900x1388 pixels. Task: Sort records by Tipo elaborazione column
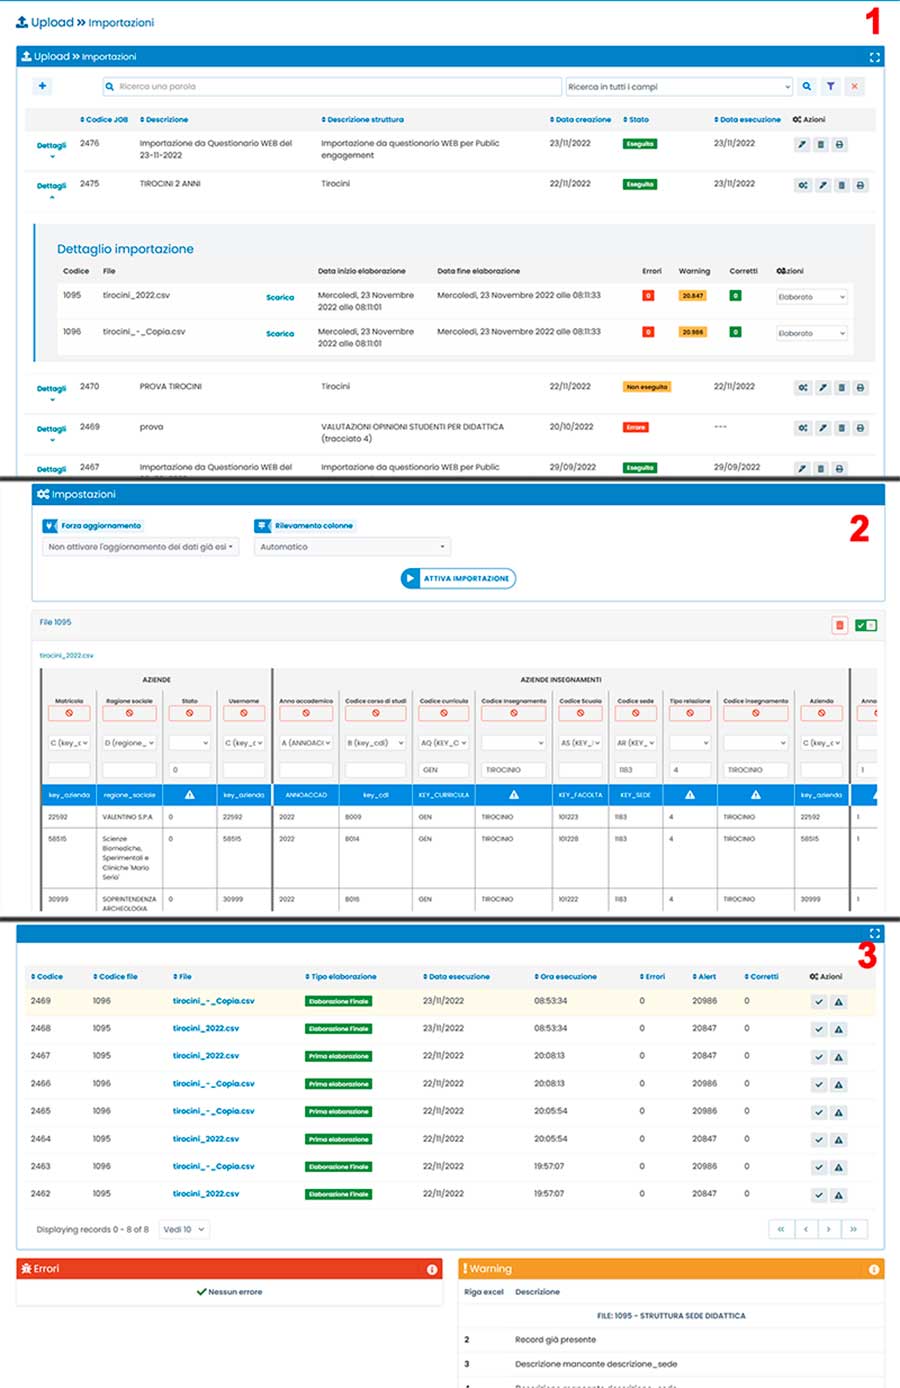point(341,976)
